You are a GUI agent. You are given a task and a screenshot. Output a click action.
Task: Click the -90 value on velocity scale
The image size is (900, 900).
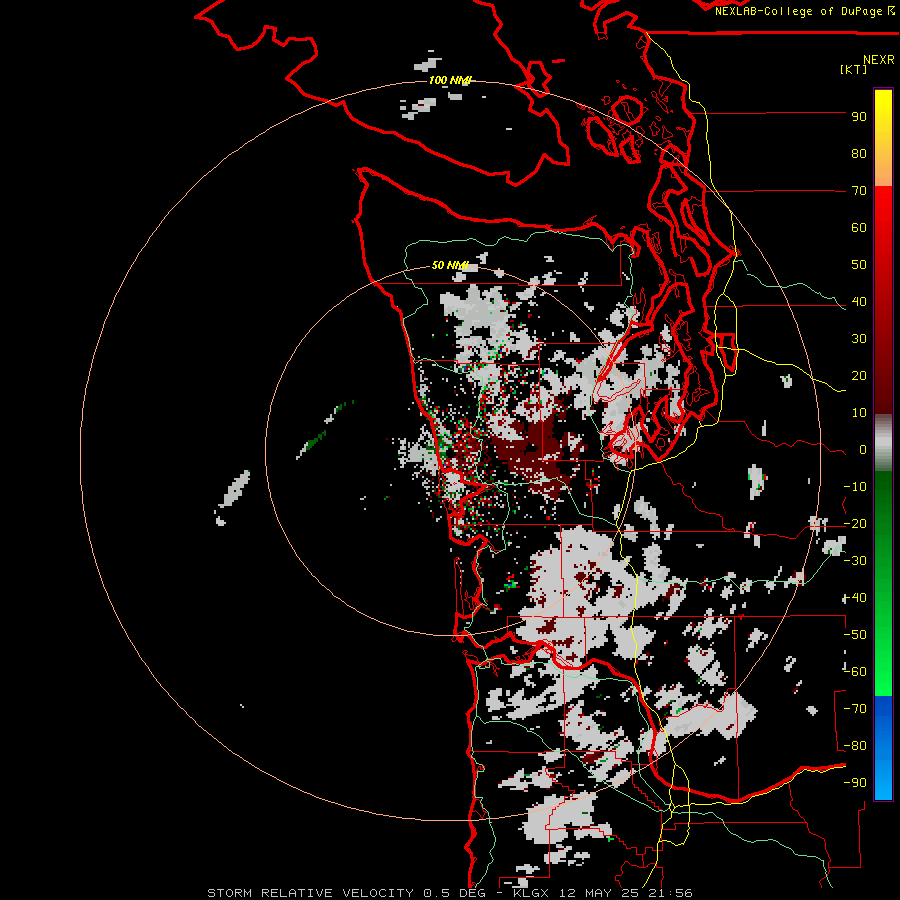point(855,783)
